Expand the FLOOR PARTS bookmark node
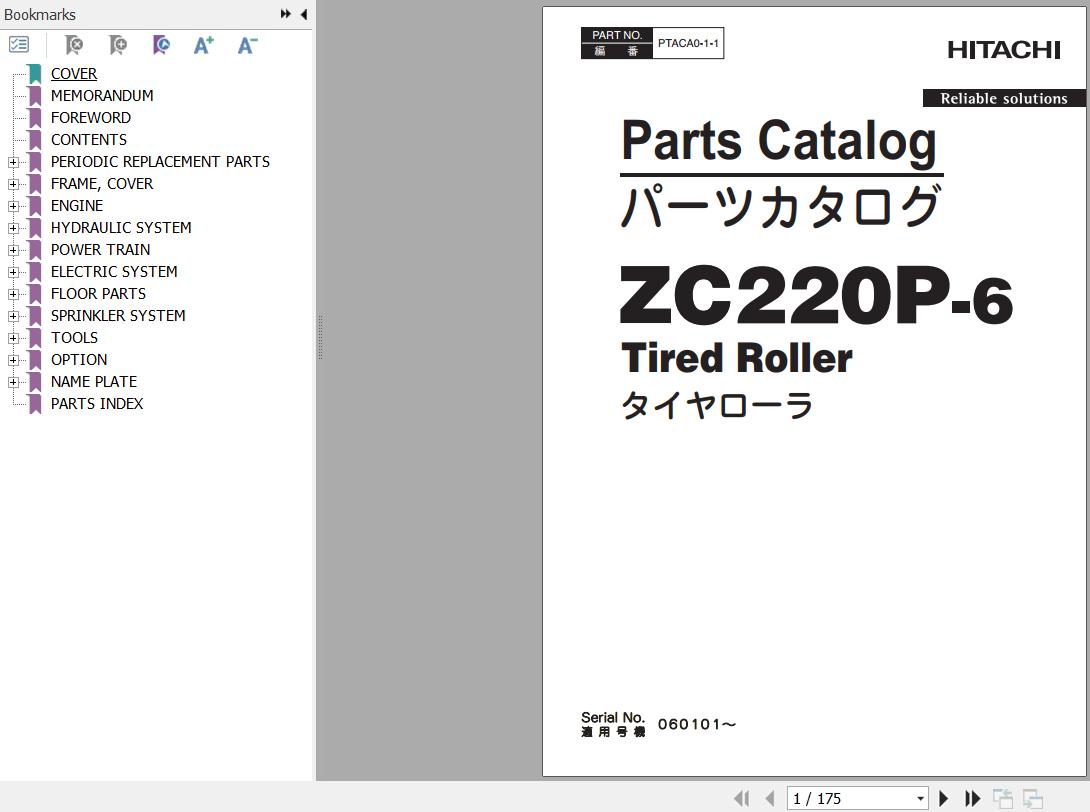The image size is (1090, 812). coord(13,294)
